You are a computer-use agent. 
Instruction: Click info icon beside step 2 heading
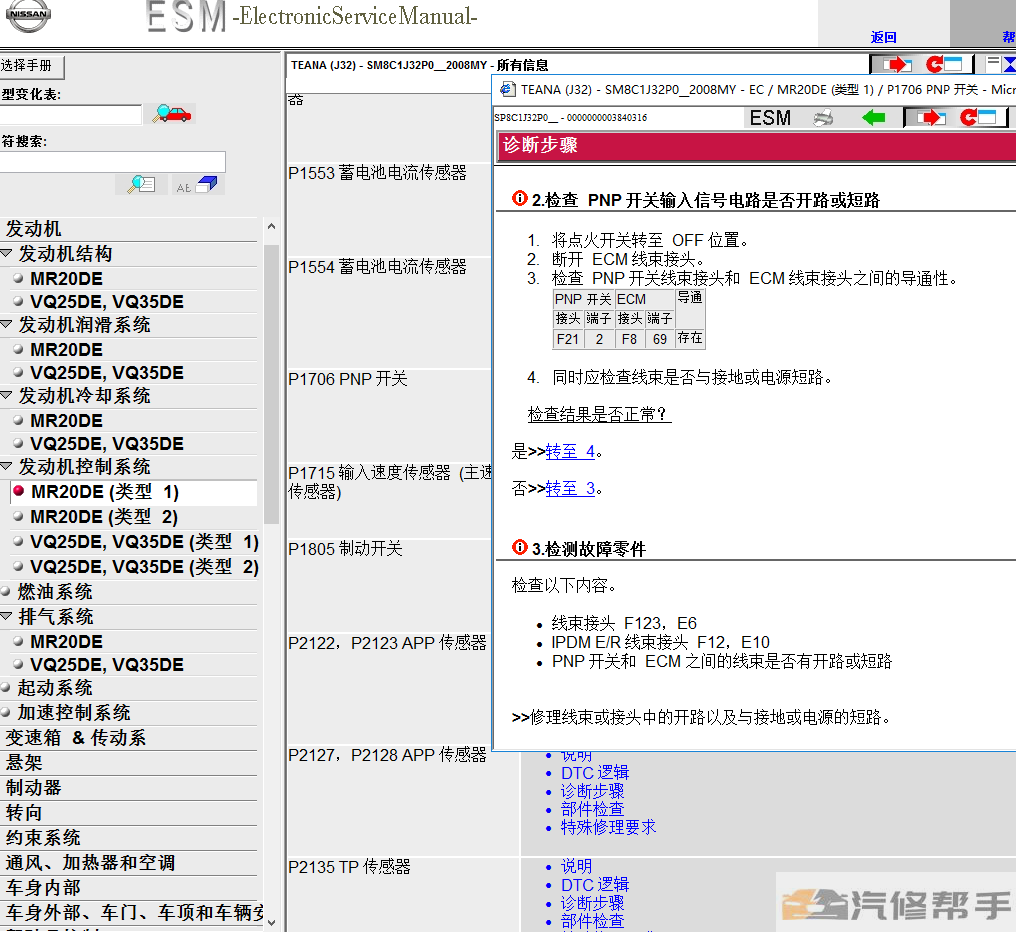(x=520, y=198)
